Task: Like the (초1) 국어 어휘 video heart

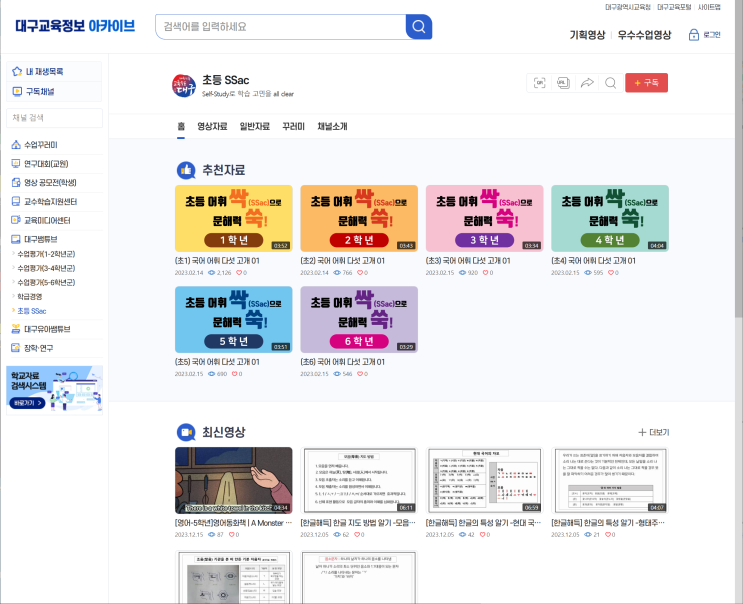Action: click(x=239, y=273)
